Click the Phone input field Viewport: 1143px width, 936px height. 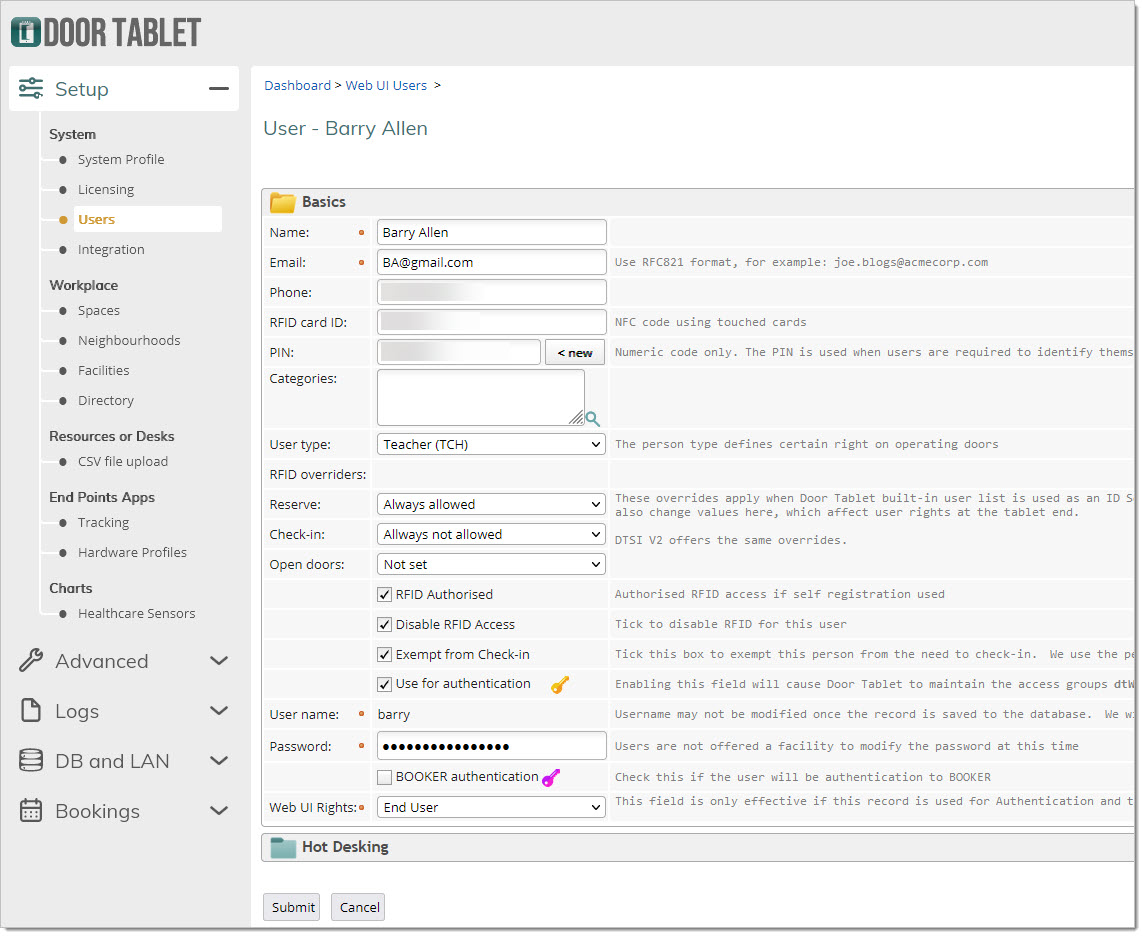[491, 292]
